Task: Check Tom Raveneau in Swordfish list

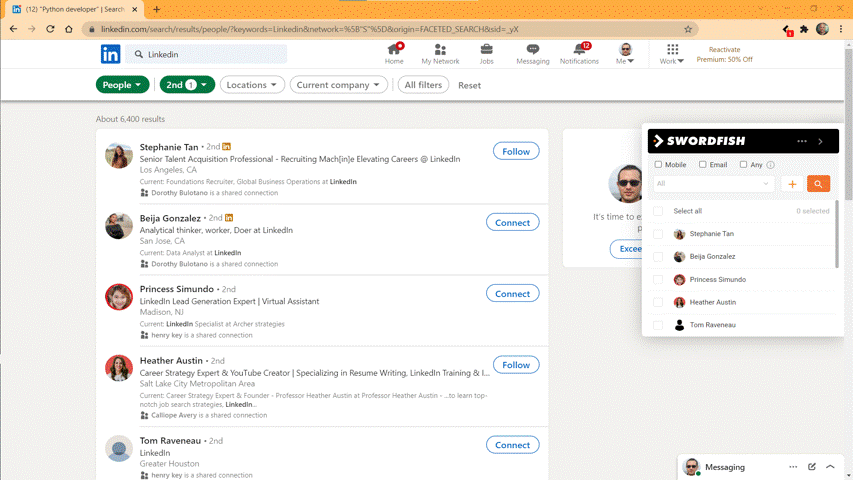Action: 658,325
